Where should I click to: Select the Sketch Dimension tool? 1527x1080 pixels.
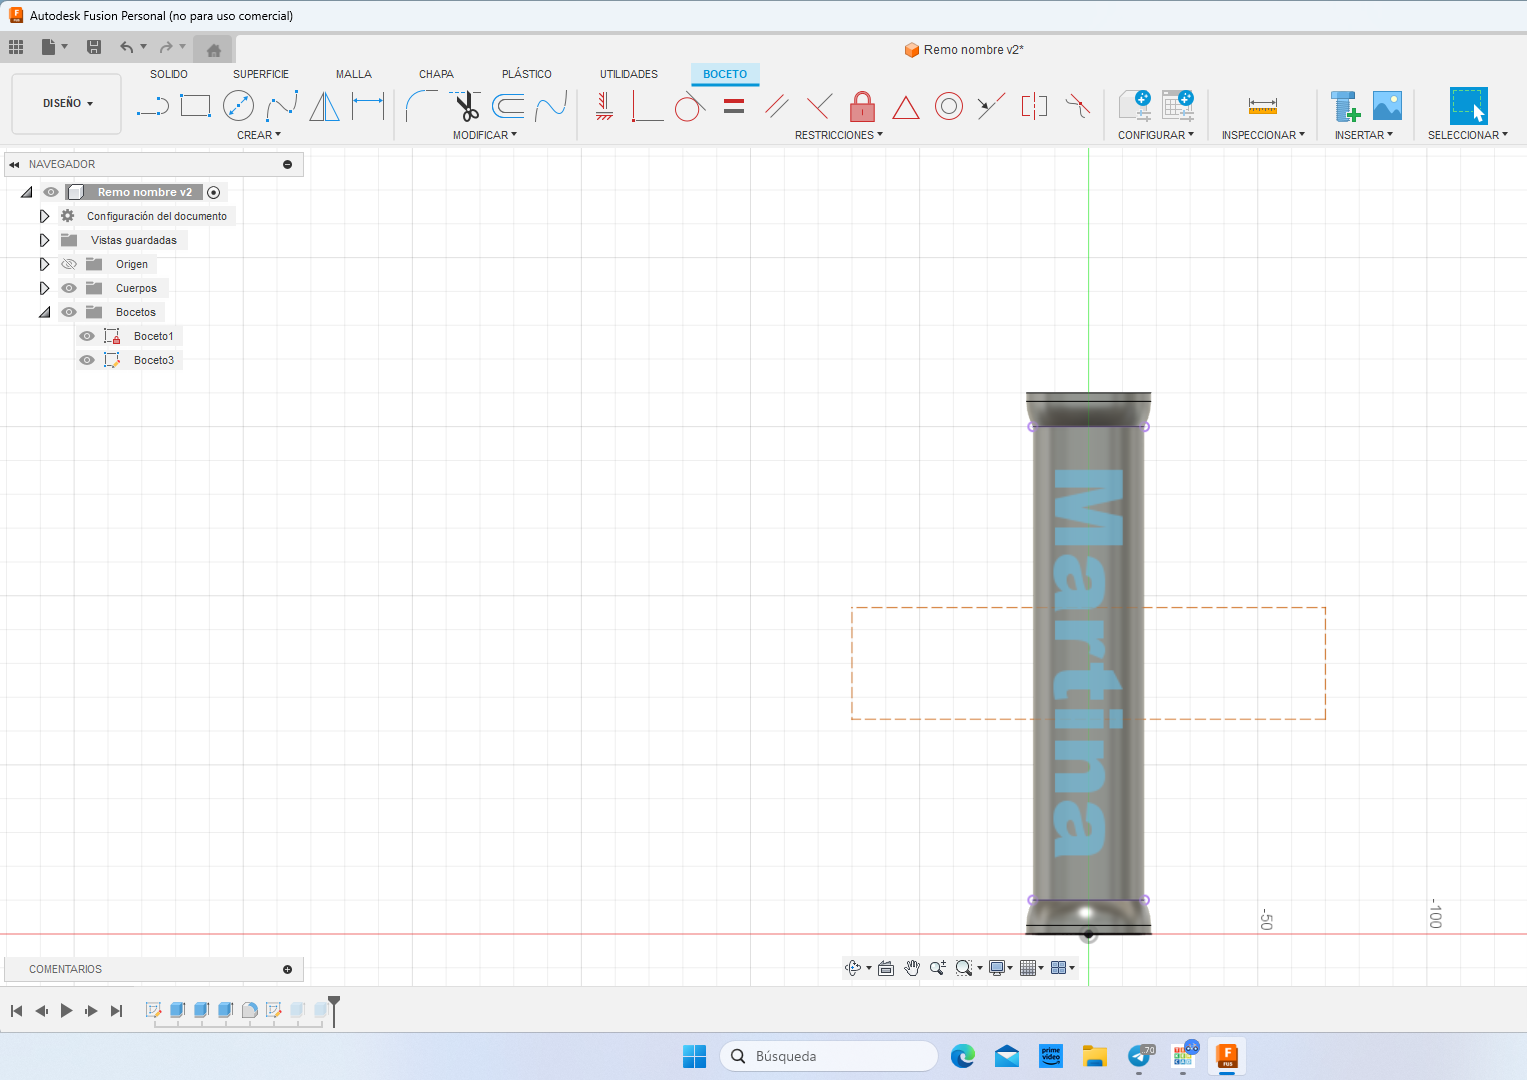(368, 106)
